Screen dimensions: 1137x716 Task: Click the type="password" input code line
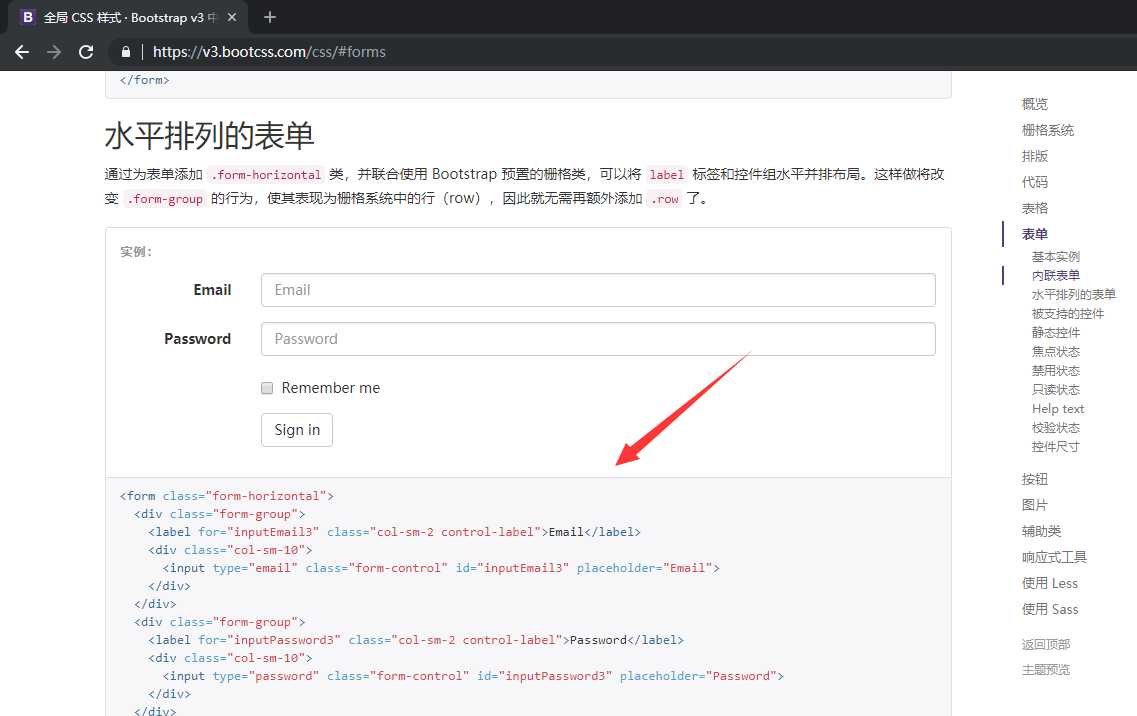(474, 676)
